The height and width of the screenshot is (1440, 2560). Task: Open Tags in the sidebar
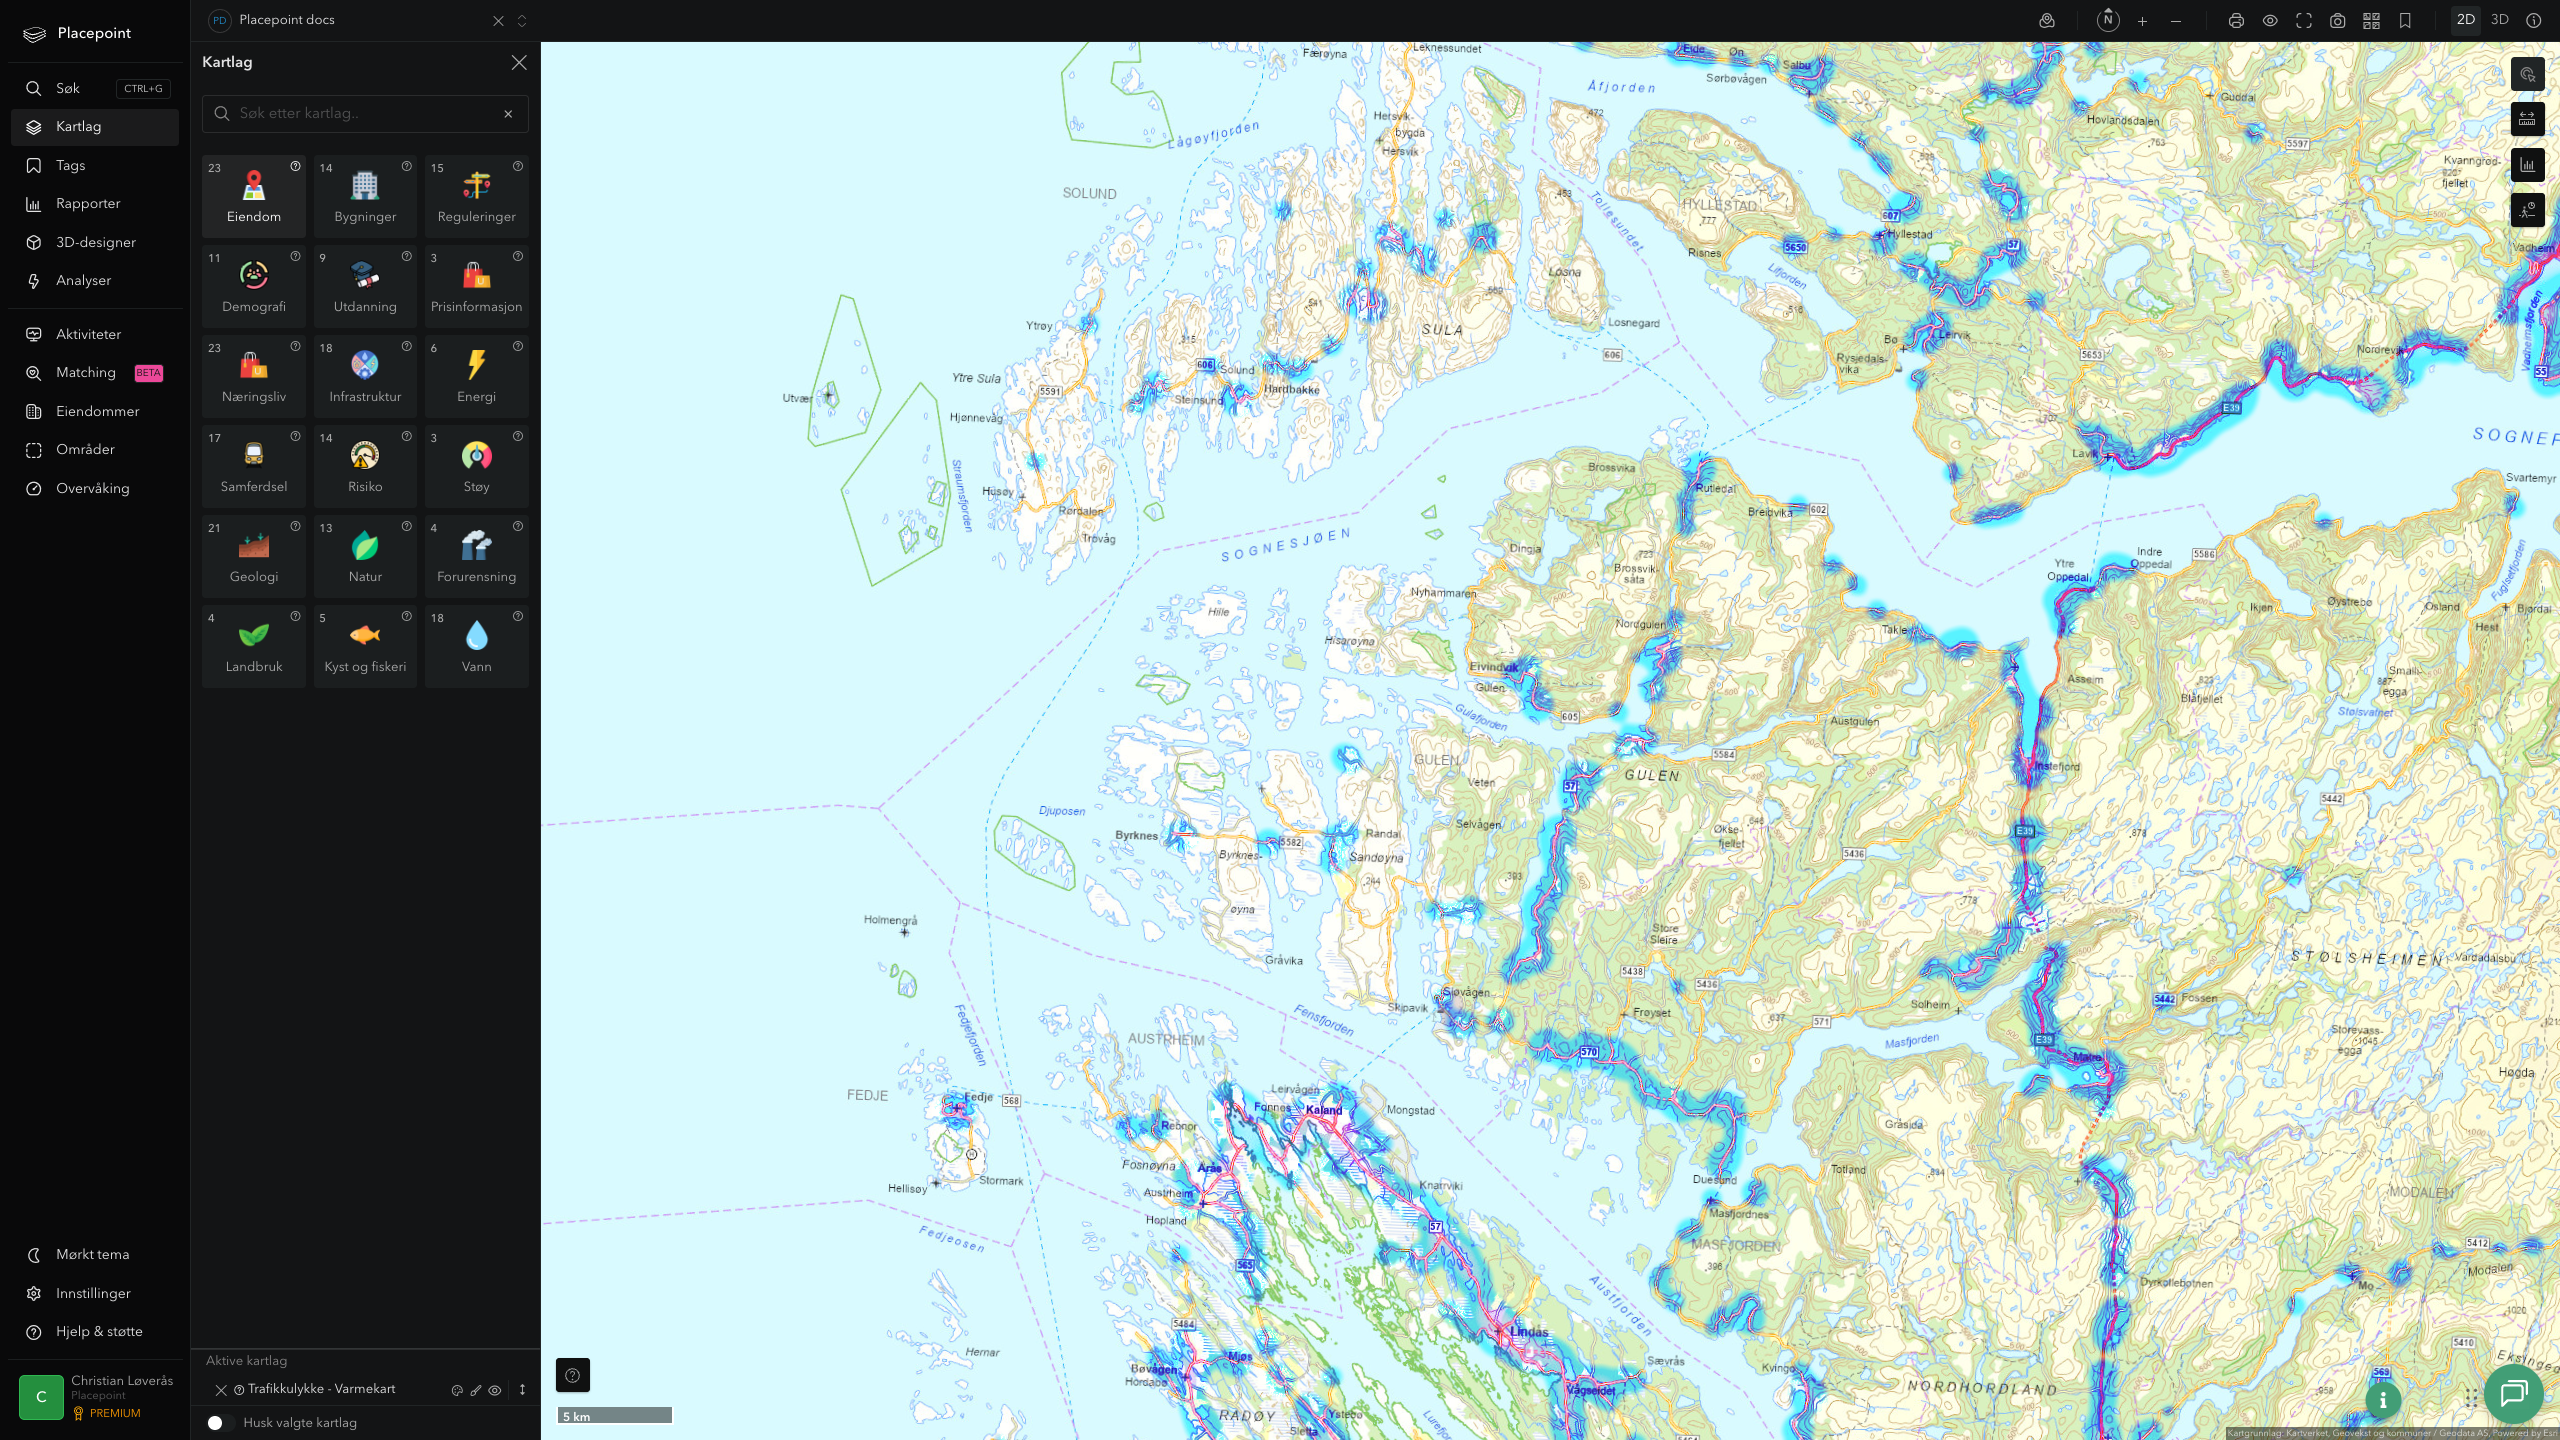click(x=95, y=165)
